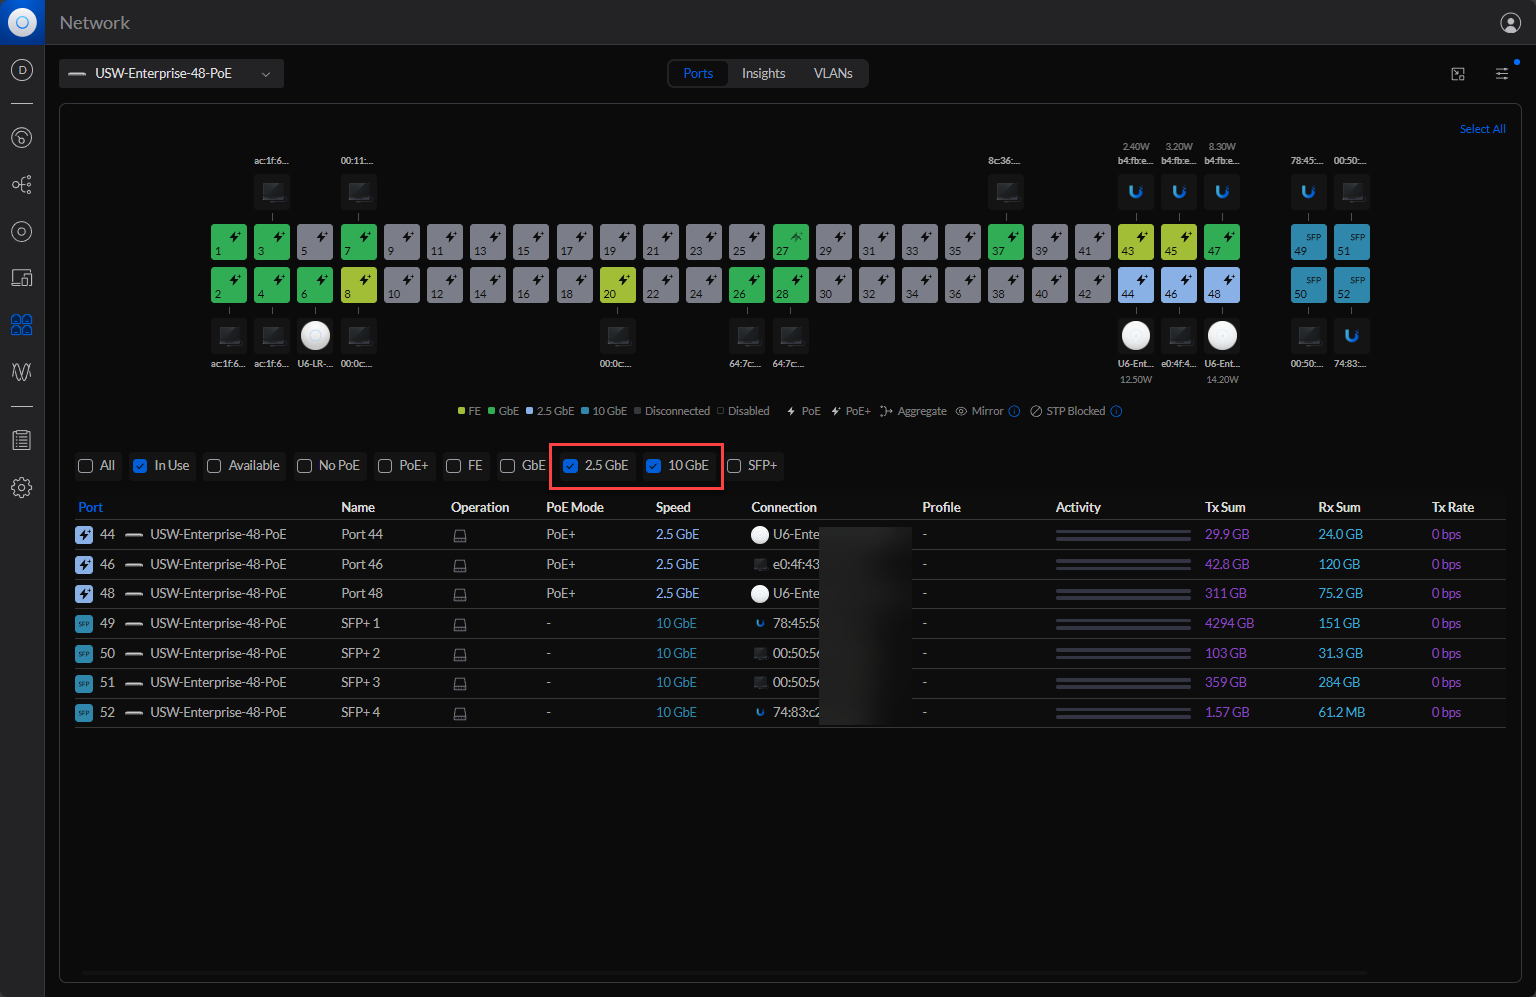Open the Settings gear in sidebar
The width and height of the screenshot is (1536, 997).
tap(21, 488)
